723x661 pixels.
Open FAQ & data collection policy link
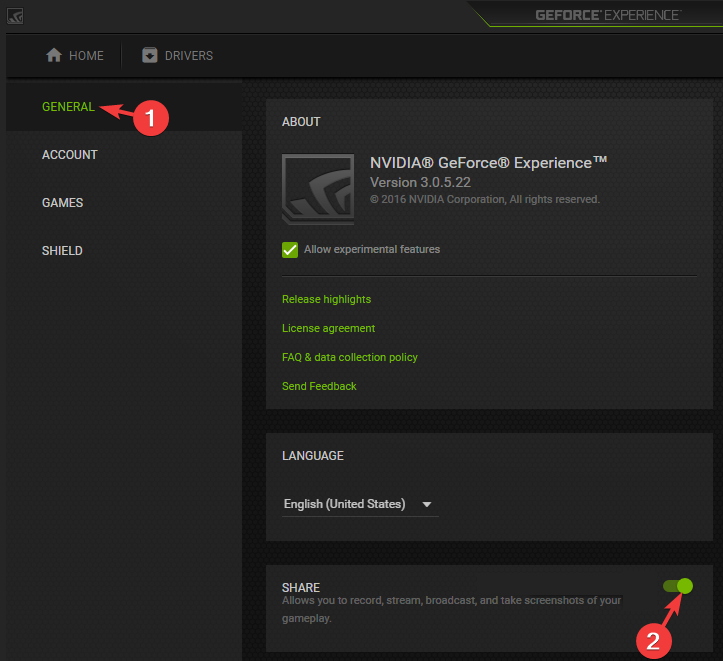click(350, 357)
